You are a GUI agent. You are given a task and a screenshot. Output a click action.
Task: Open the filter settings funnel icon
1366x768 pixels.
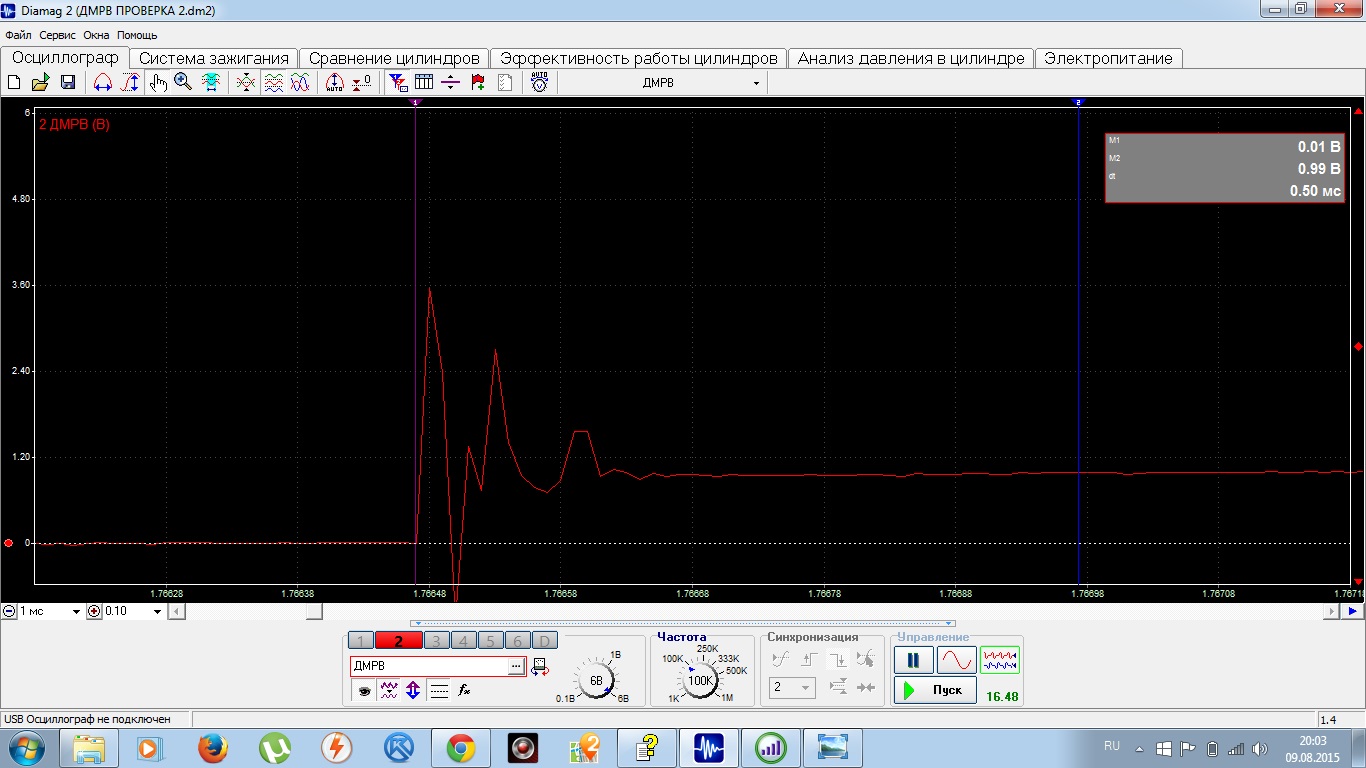point(397,83)
